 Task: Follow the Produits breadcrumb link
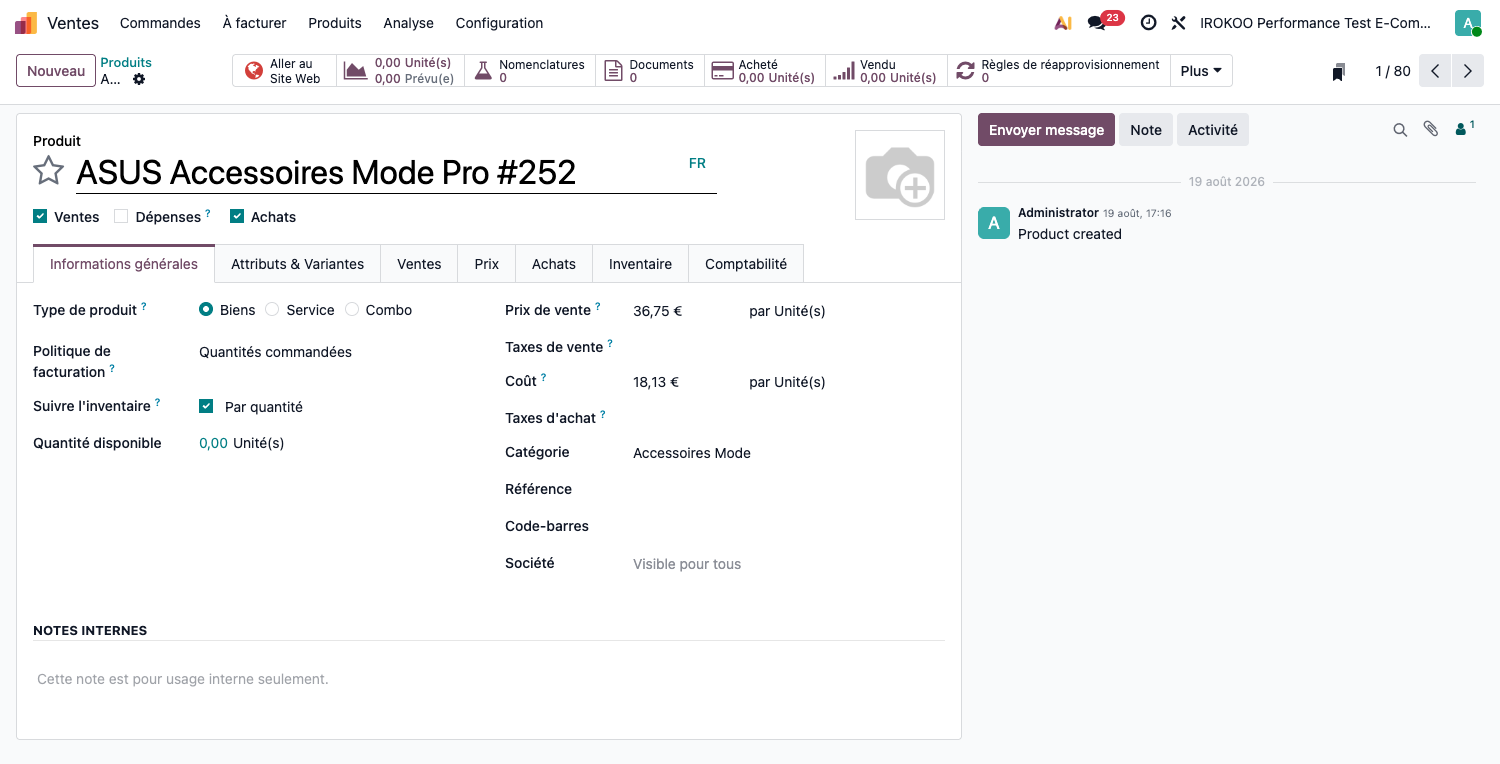(126, 62)
